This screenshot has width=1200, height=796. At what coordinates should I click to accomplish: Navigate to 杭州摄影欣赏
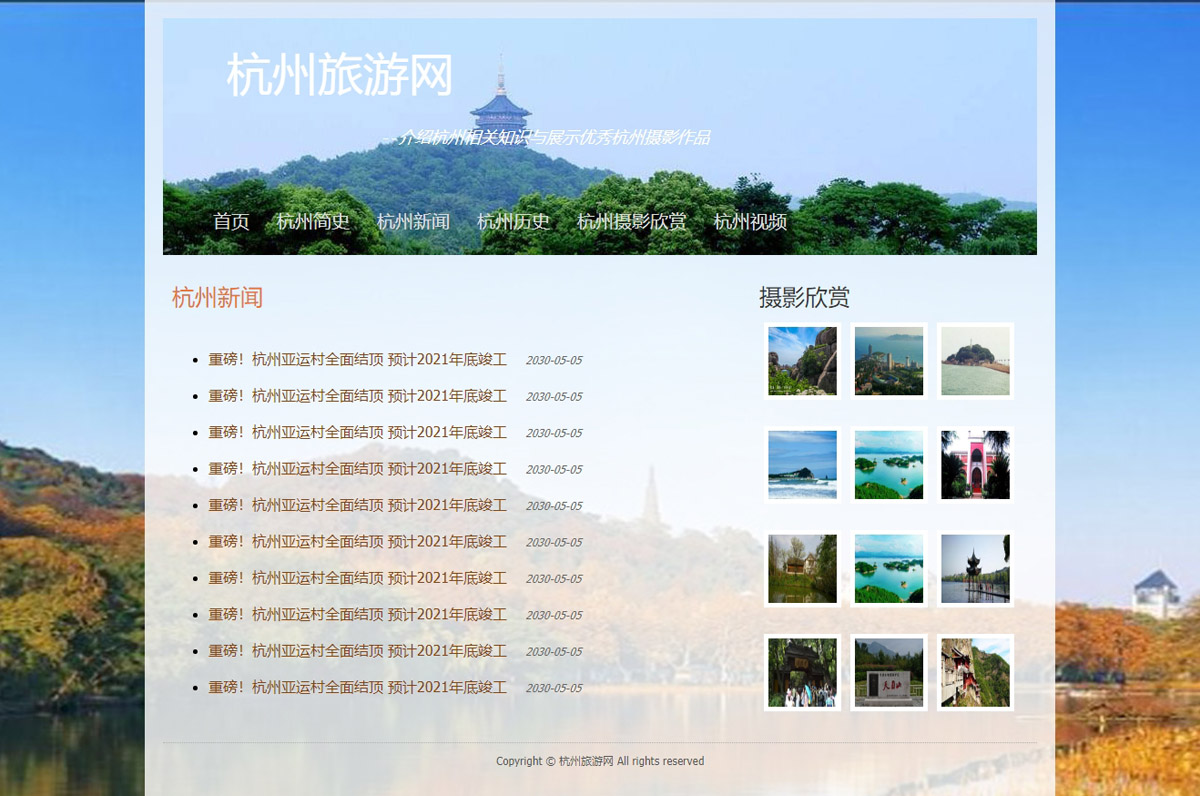(x=632, y=221)
